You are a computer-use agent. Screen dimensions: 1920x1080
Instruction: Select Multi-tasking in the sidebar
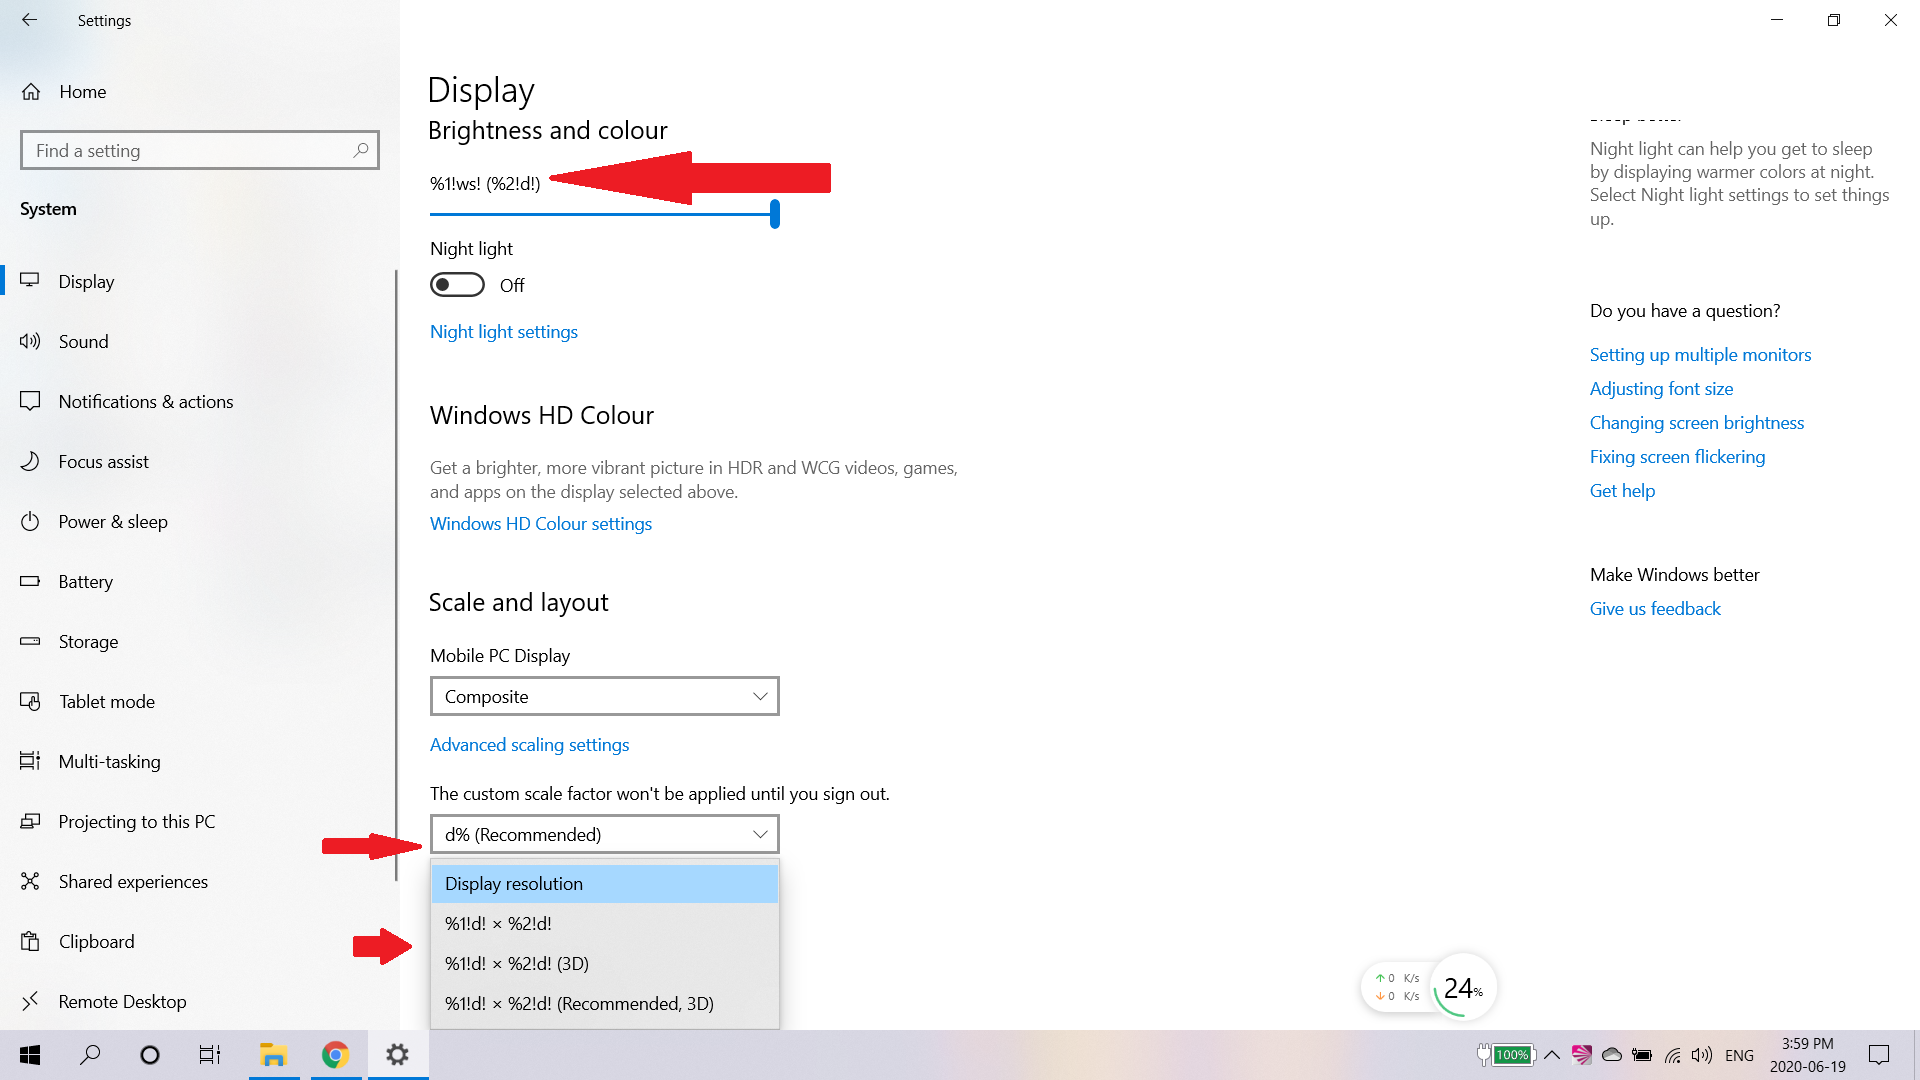pyautogui.click(x=110, y=761)
